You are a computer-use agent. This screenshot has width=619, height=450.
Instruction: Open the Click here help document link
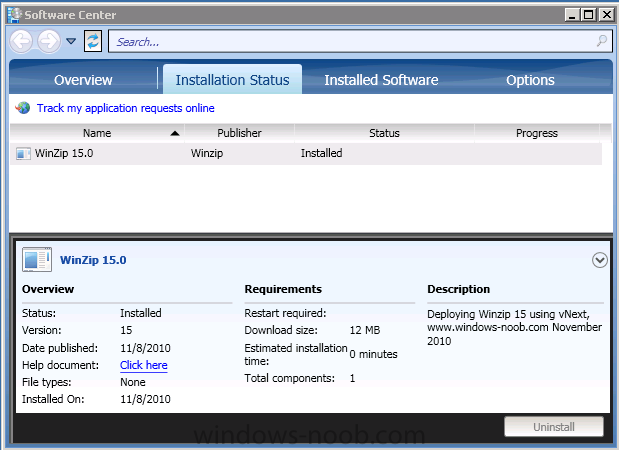click(x=144, y=365)
